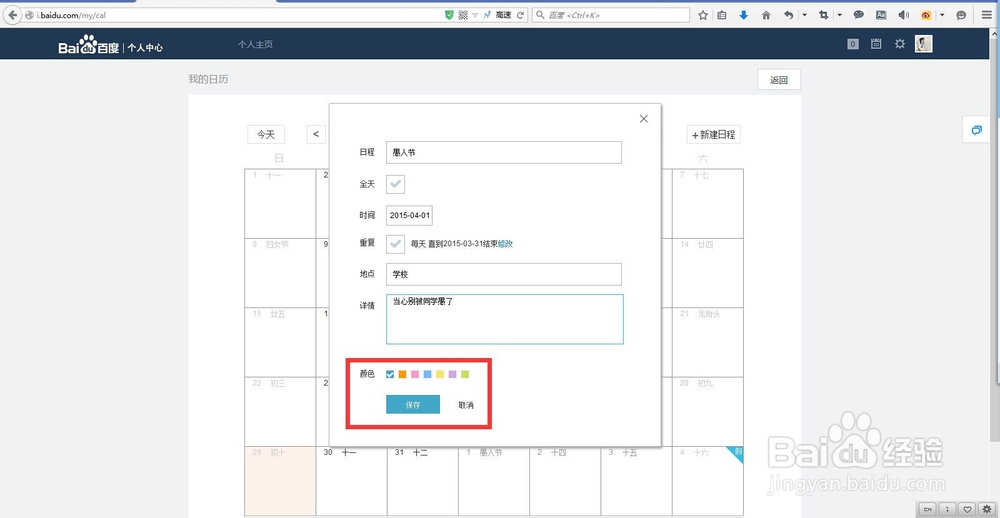This screenshot has width=1000, height=518.
Task: Click the Baidu search box in toolbar
Action: (612, 15)
